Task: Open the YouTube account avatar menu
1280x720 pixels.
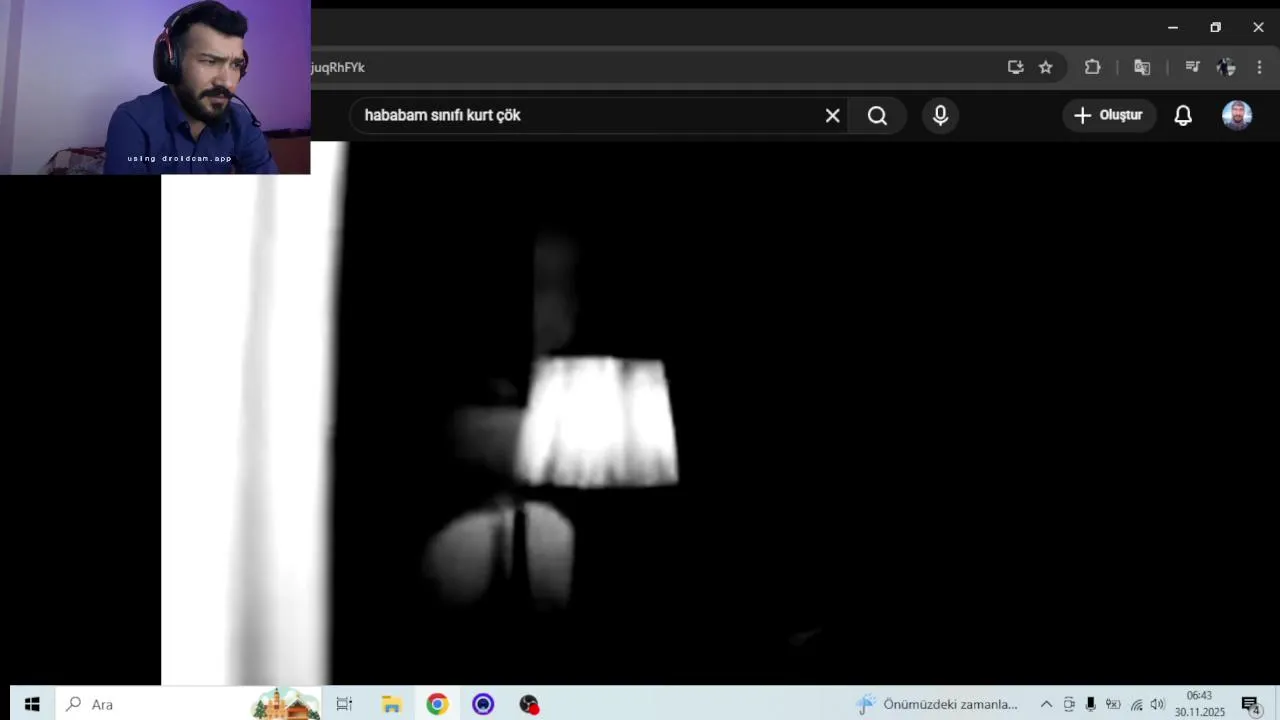Action: pyautogui.click(x=1237, y=115)
